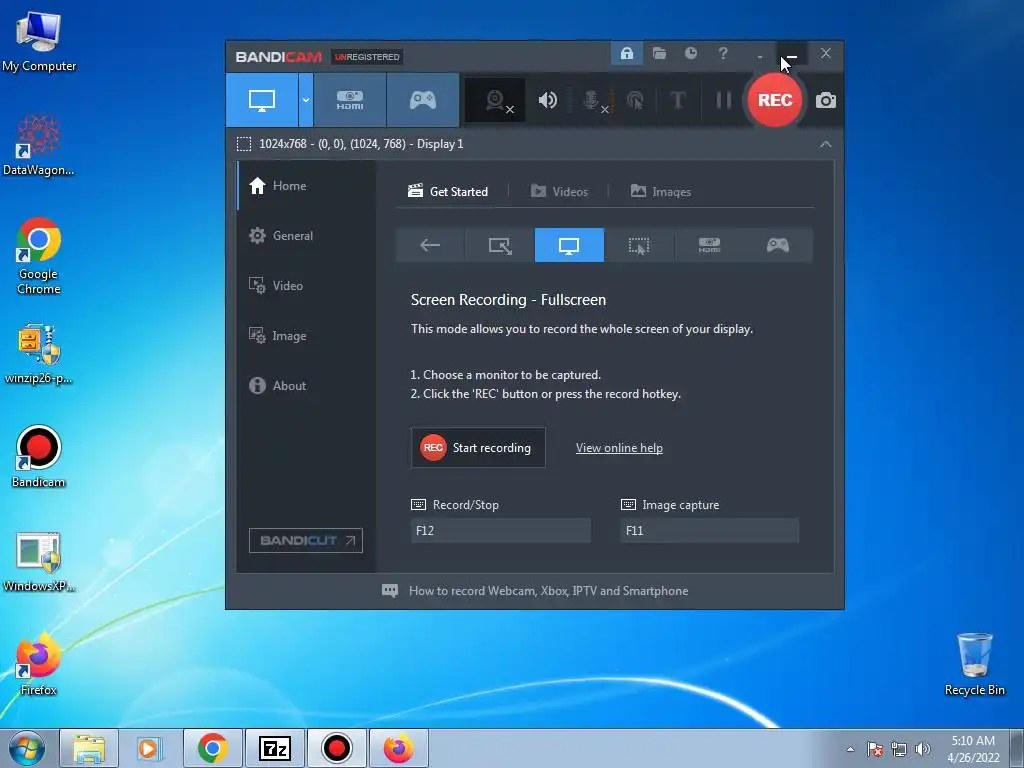Viewport: 1024px width, 768px height.
Task: Select the Get Started tab
Action: pyautogui.click(x=448, y=191)
